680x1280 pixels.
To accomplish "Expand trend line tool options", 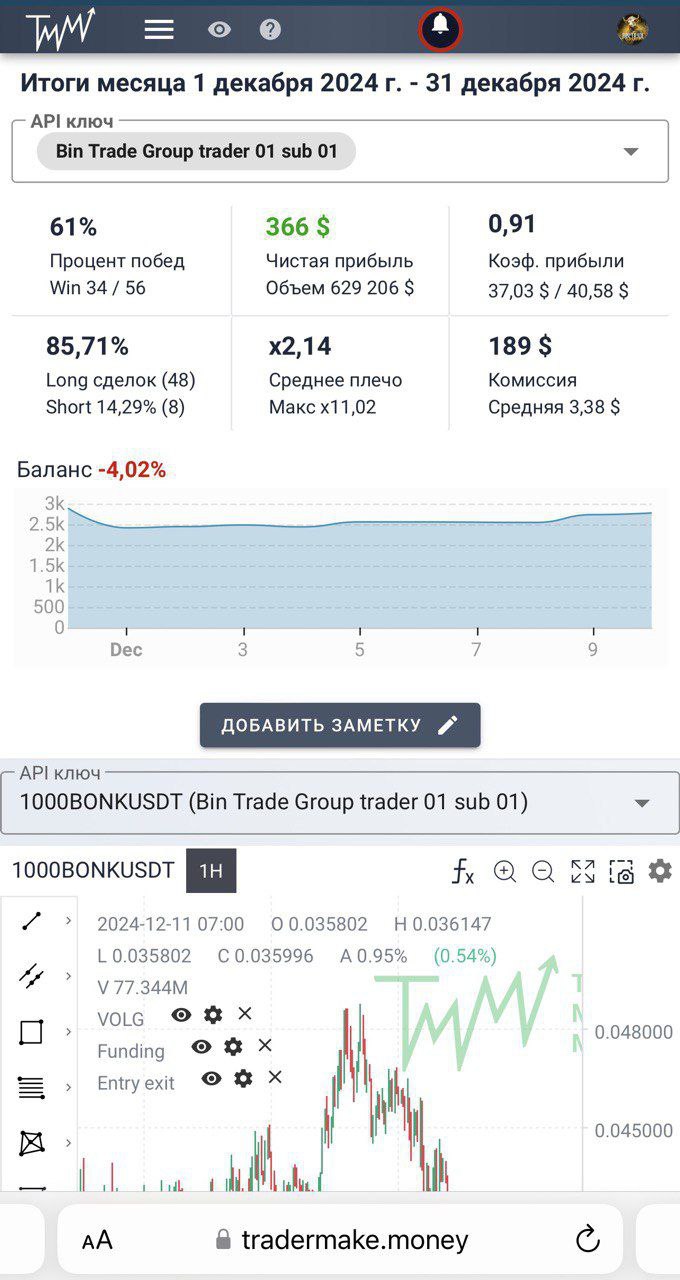I will (x=68, y=921).
